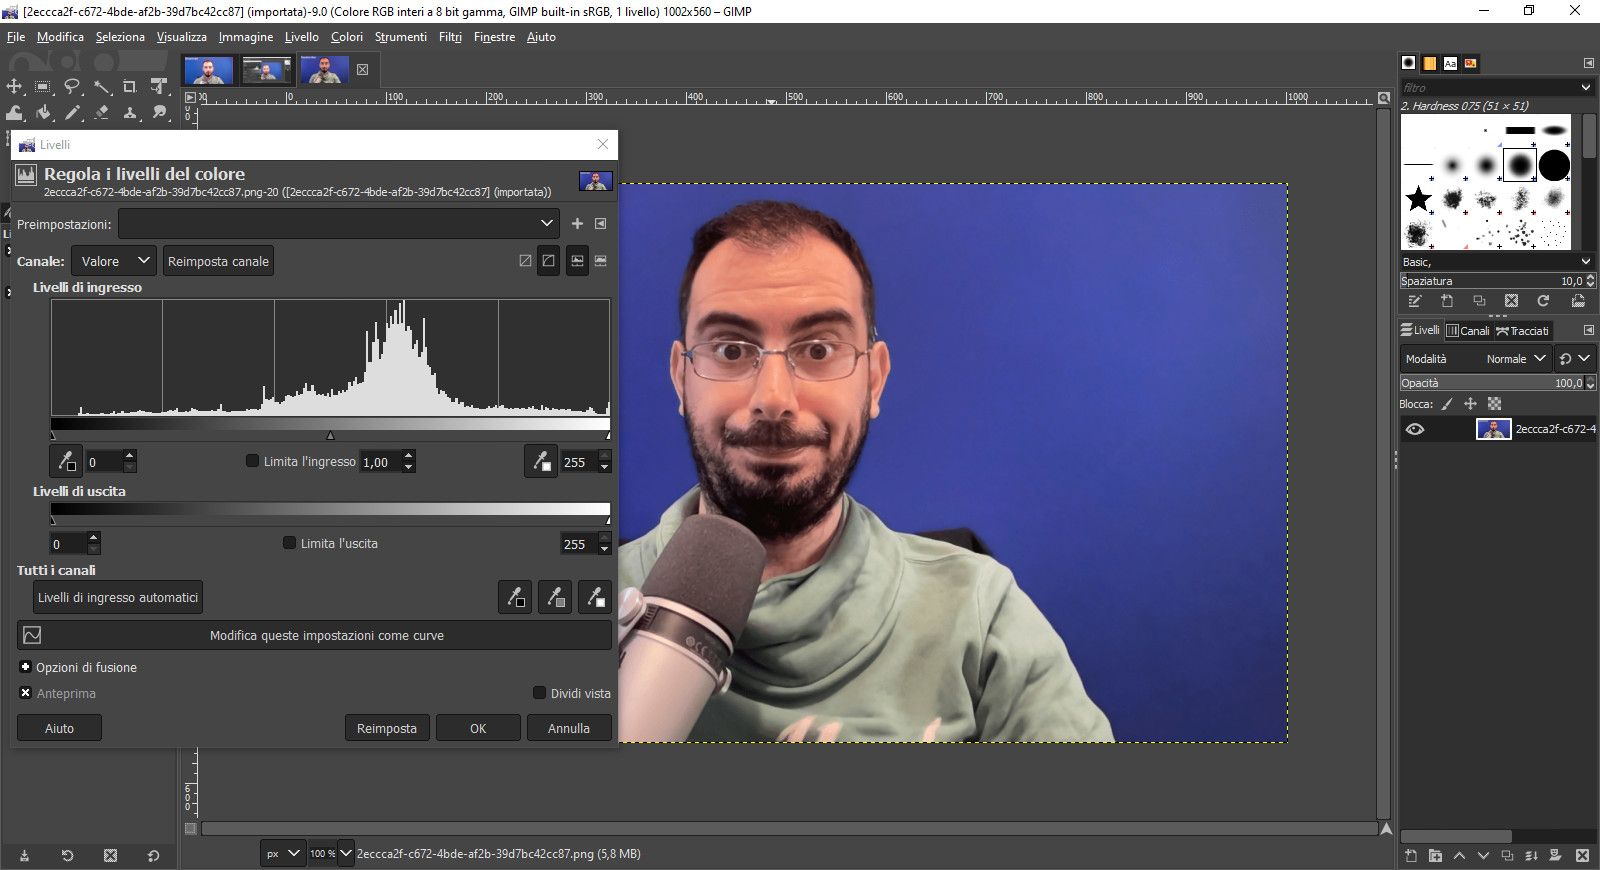This screenshot has height=870, width=1600.
Task: Enable Limita l'uscita checkbox
Action: coord(289,543)
